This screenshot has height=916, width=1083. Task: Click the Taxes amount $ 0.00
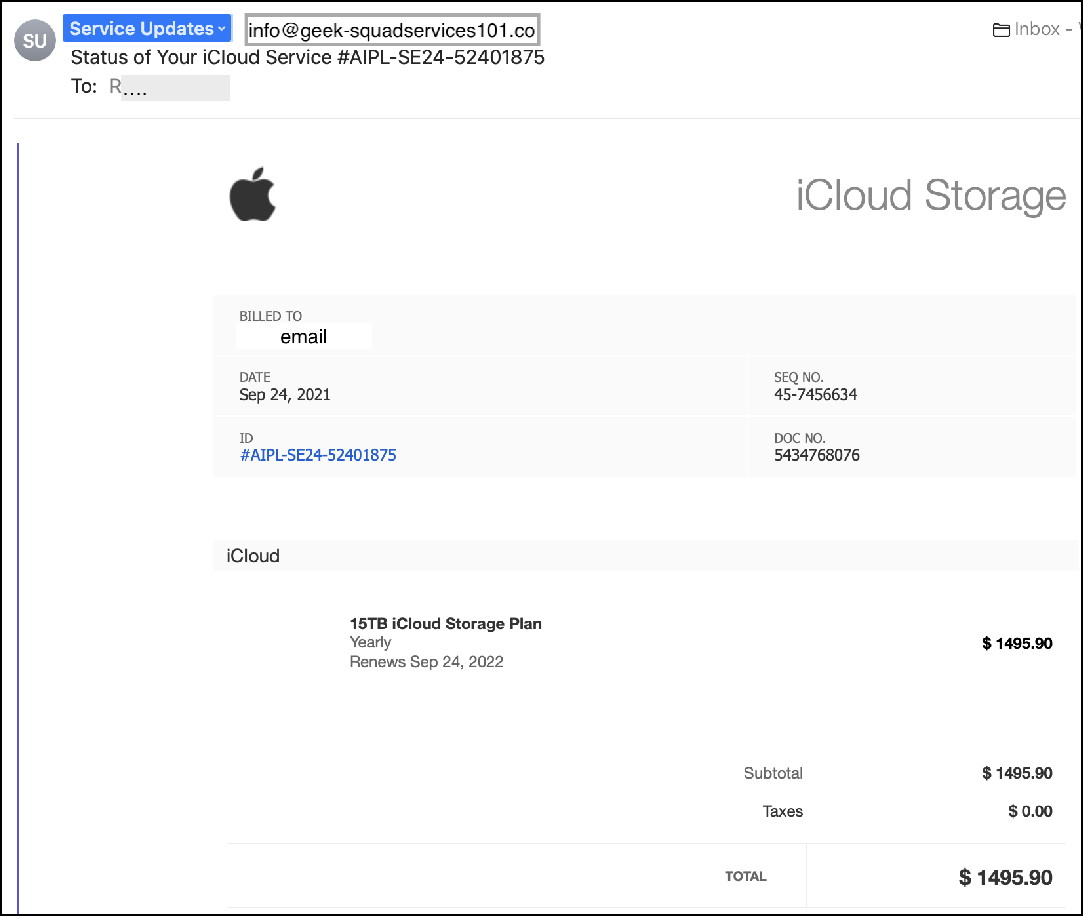(x=1030, y=811)
